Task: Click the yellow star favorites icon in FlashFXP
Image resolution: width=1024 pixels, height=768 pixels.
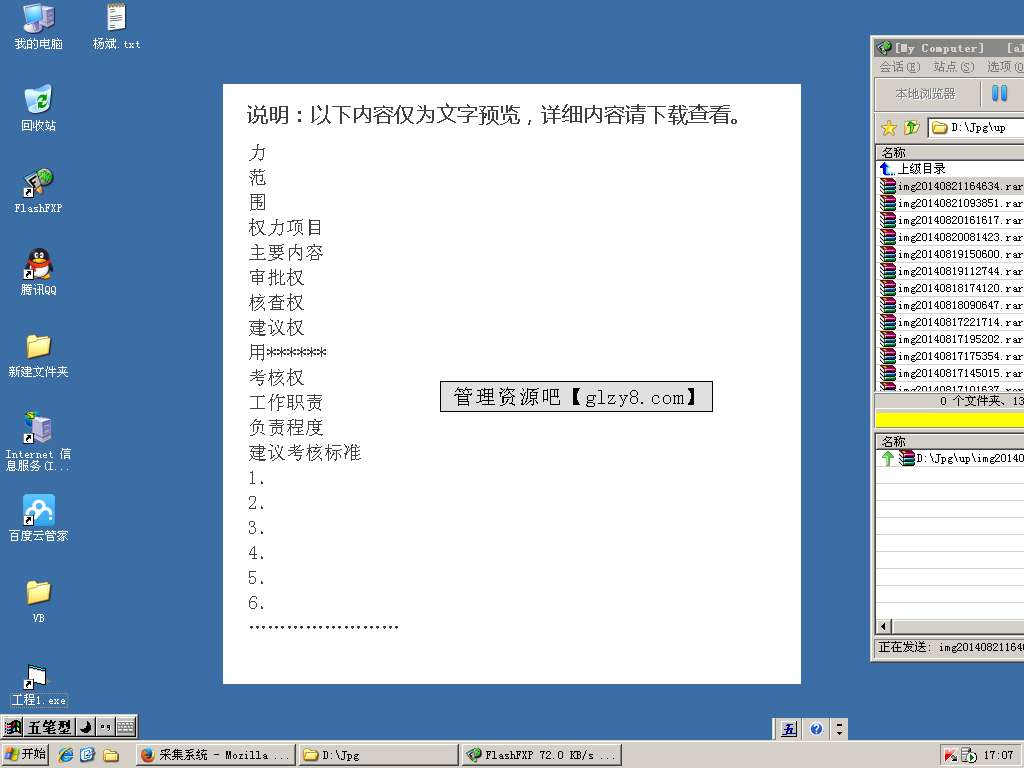Action: coord(889,128)
